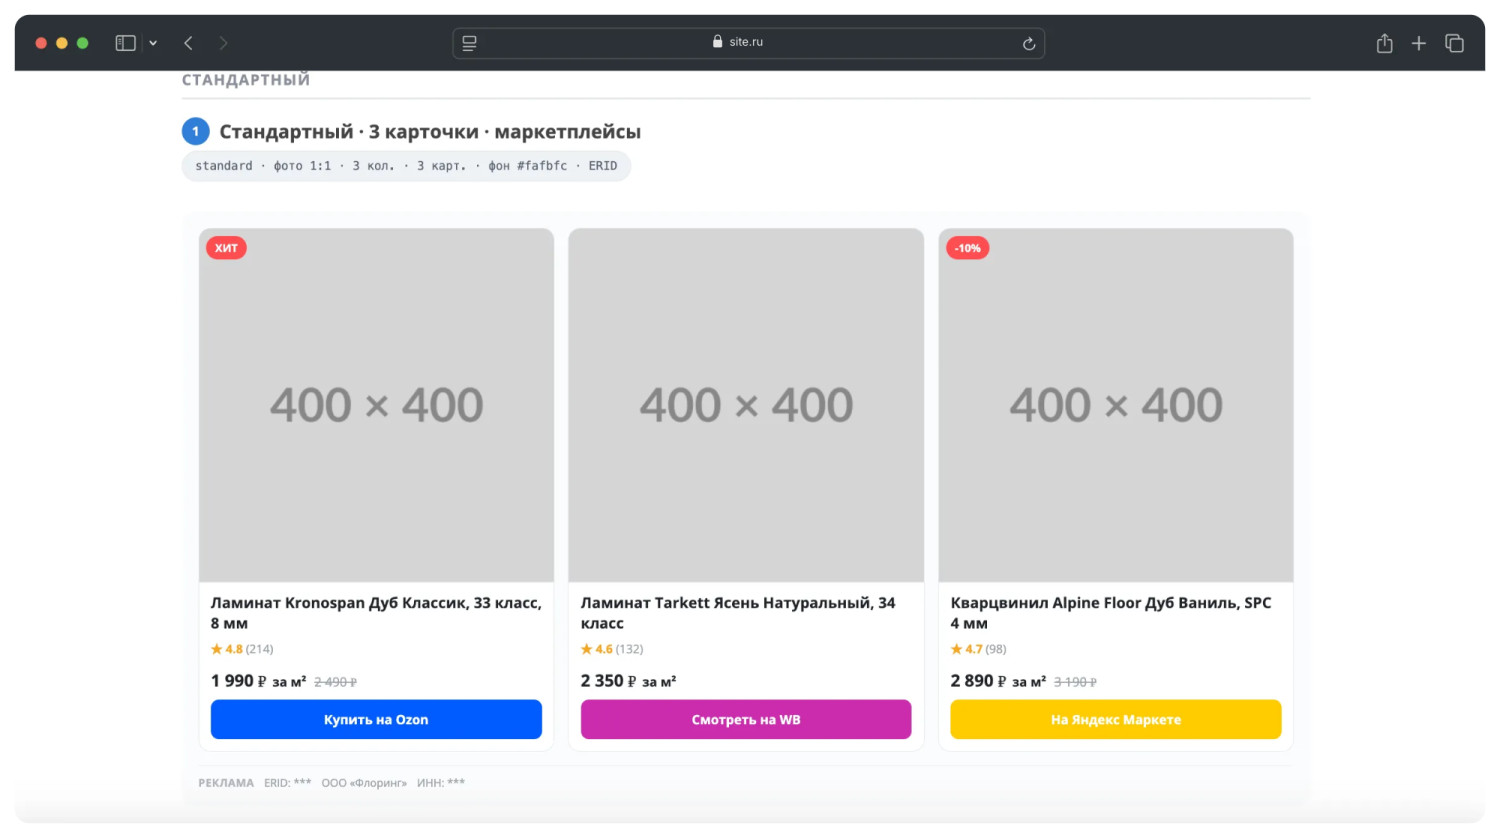Viewport: 1500px width, 838px height.
Task: Open the Share menu icon
Action: 1384,43
